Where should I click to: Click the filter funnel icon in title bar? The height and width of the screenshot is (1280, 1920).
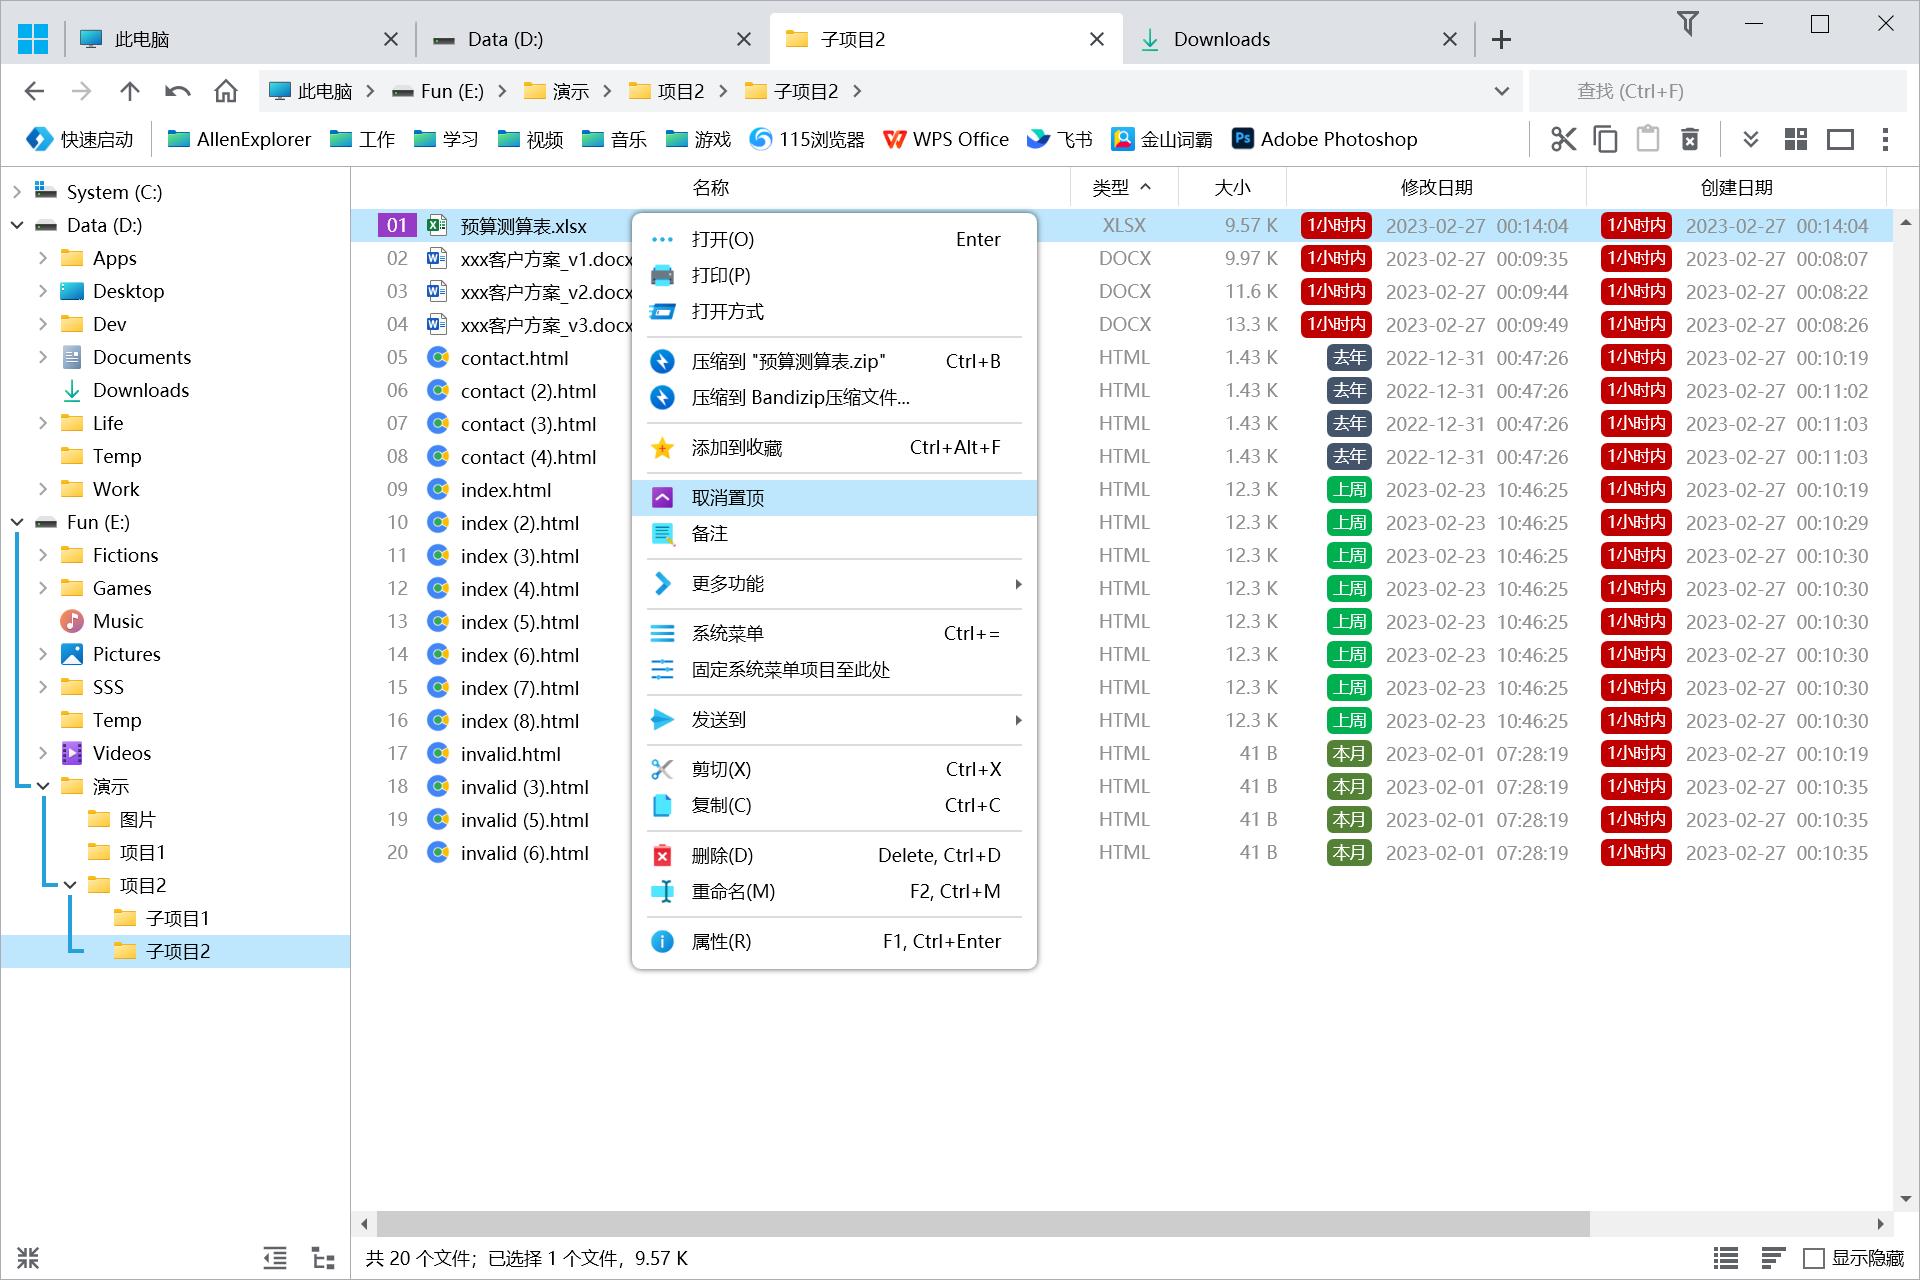coord(1688,24)
